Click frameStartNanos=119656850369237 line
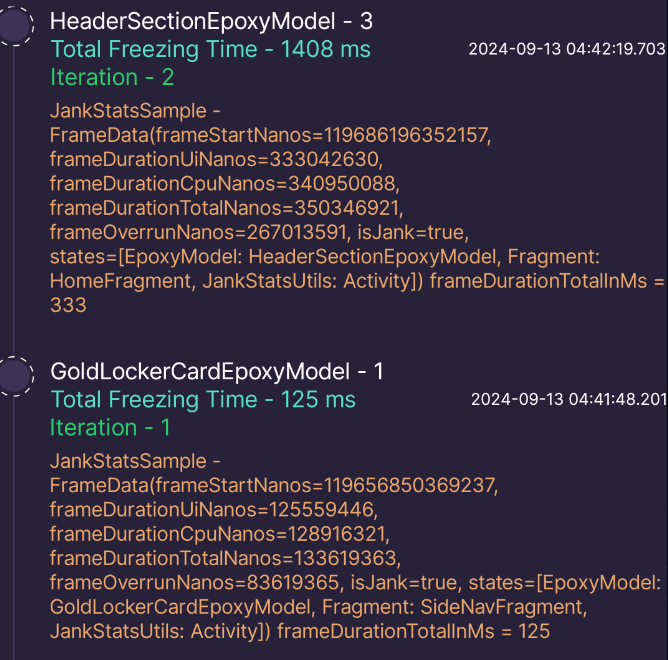Screen dimensions: 668x660 coord(274,486)
